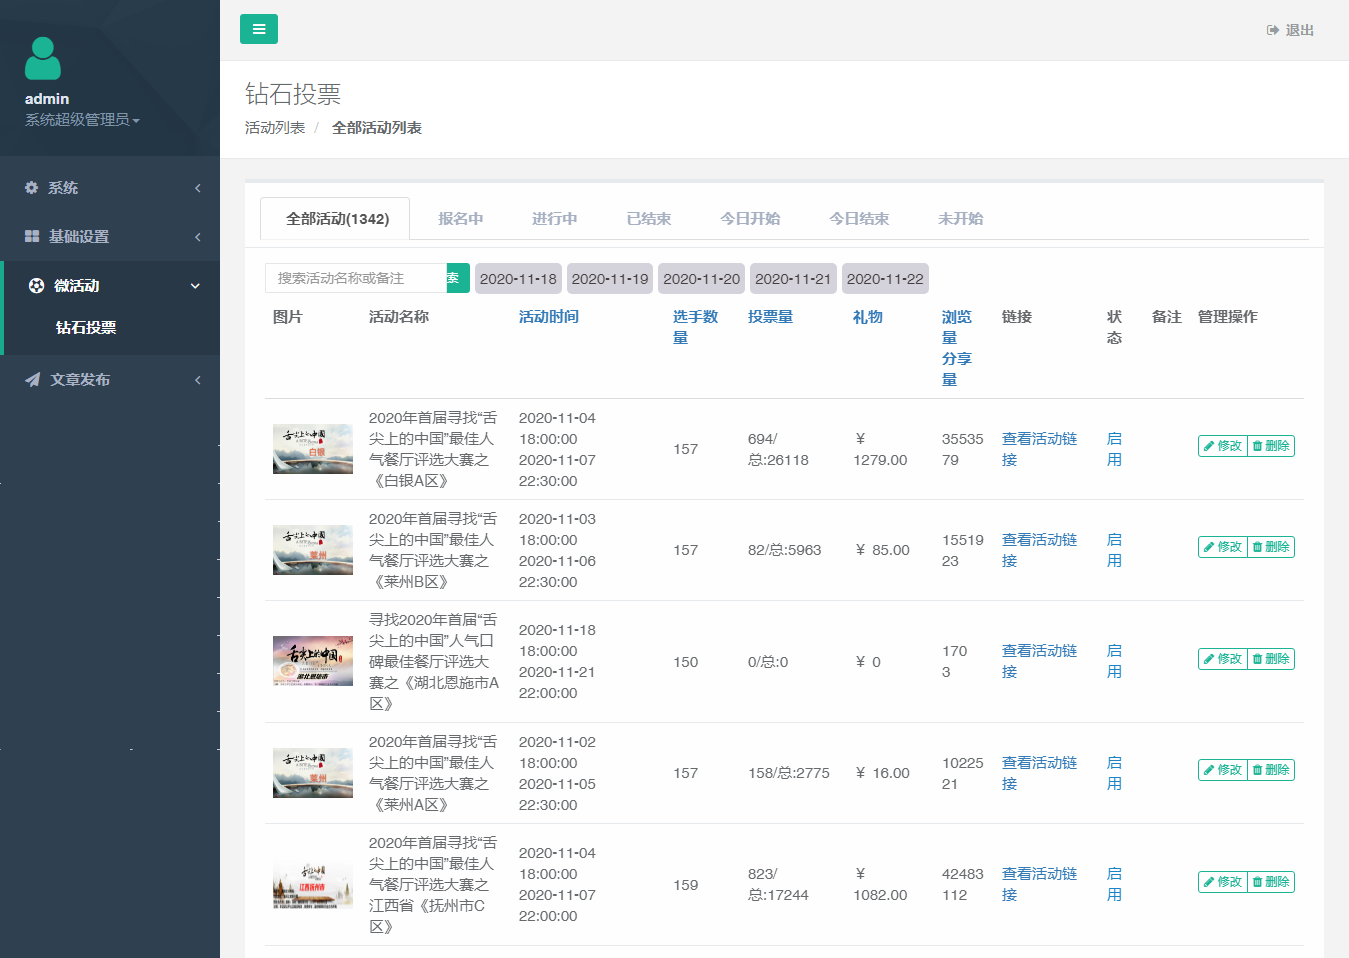Toggle 启用 status for 湖北恩施市A区 activity

[1114, 661]
